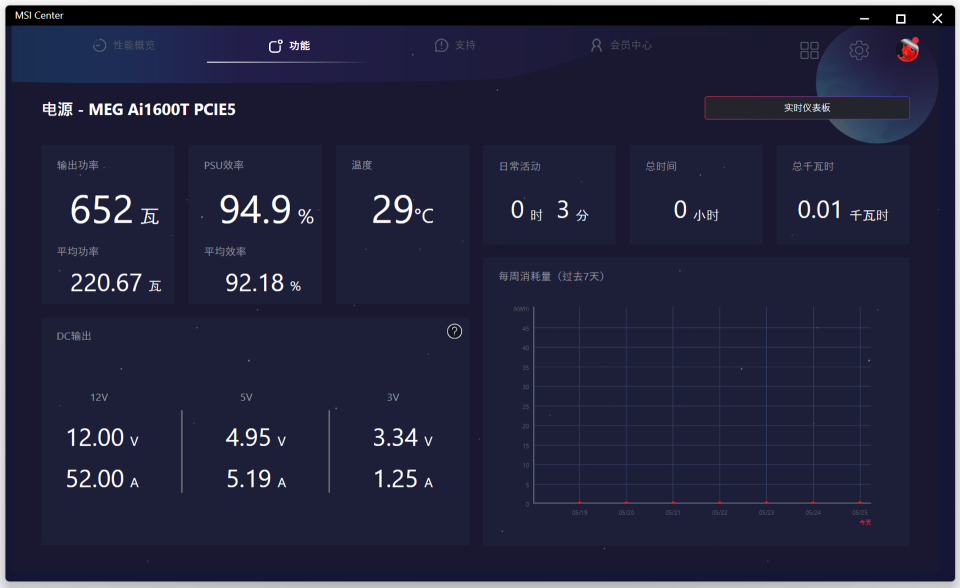This screenshot has height=588, width=960.
Task: Open the apps grid icon
Action: [809, 50]
